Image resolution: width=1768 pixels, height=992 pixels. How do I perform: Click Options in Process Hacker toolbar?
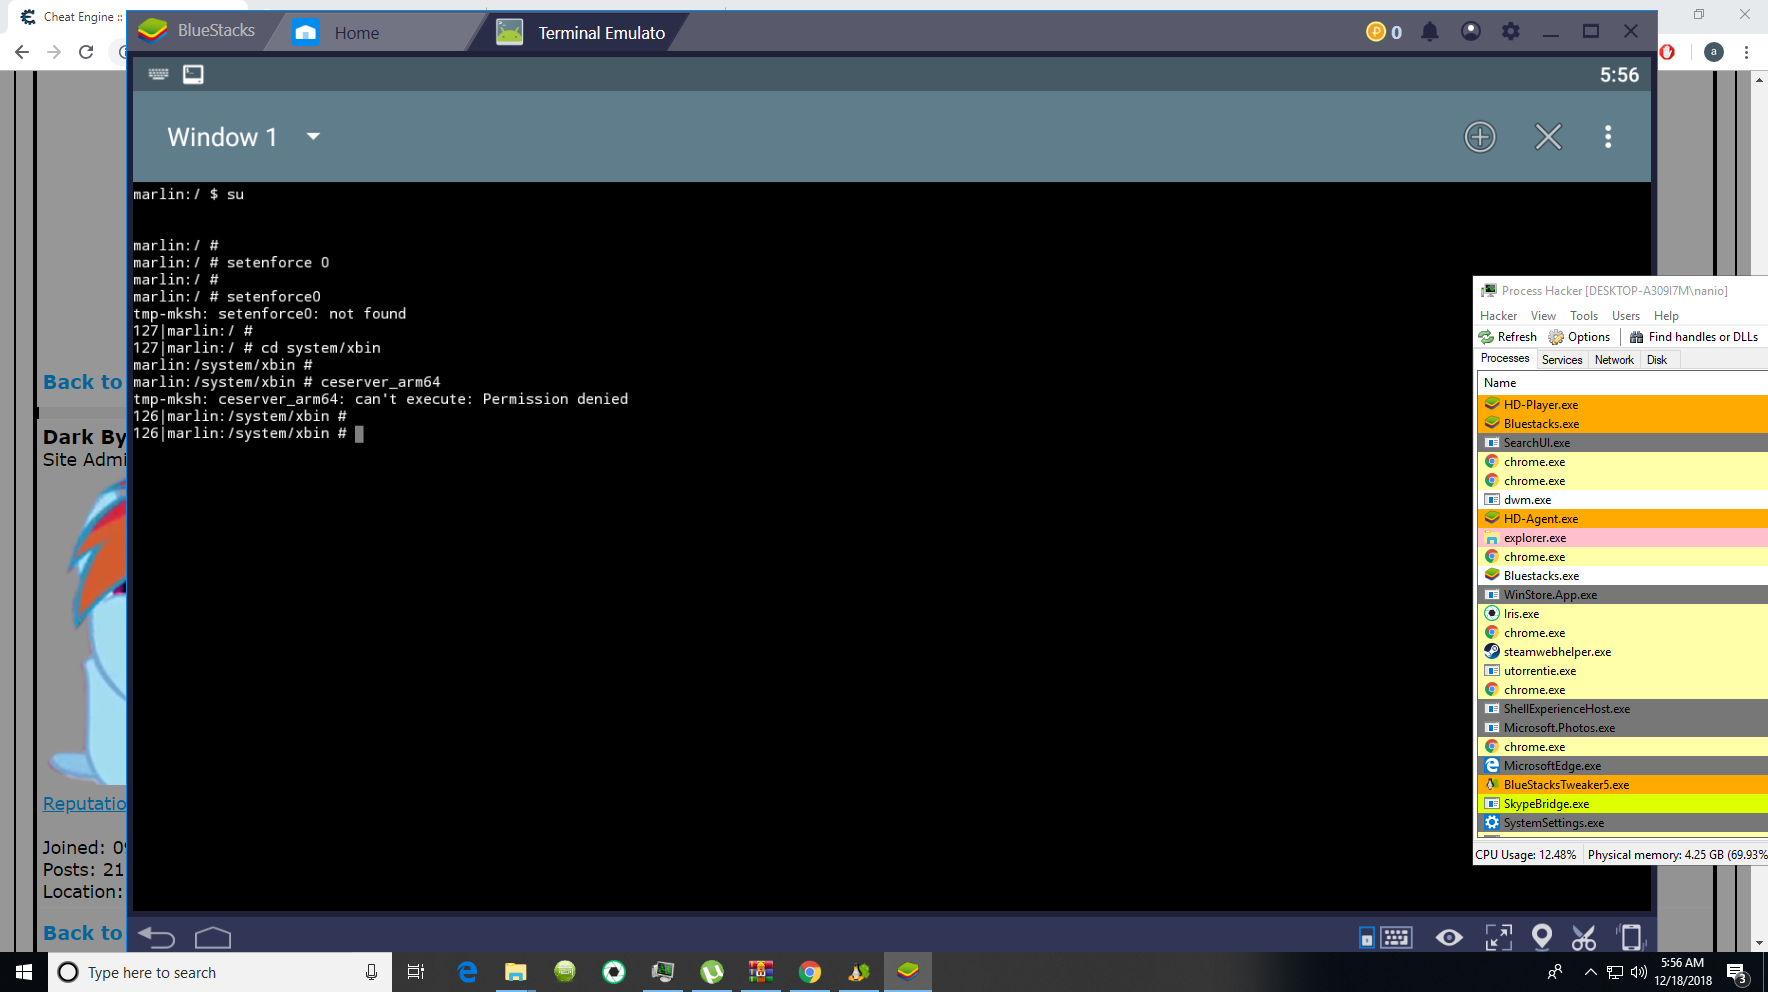[x=1580, y=337]
